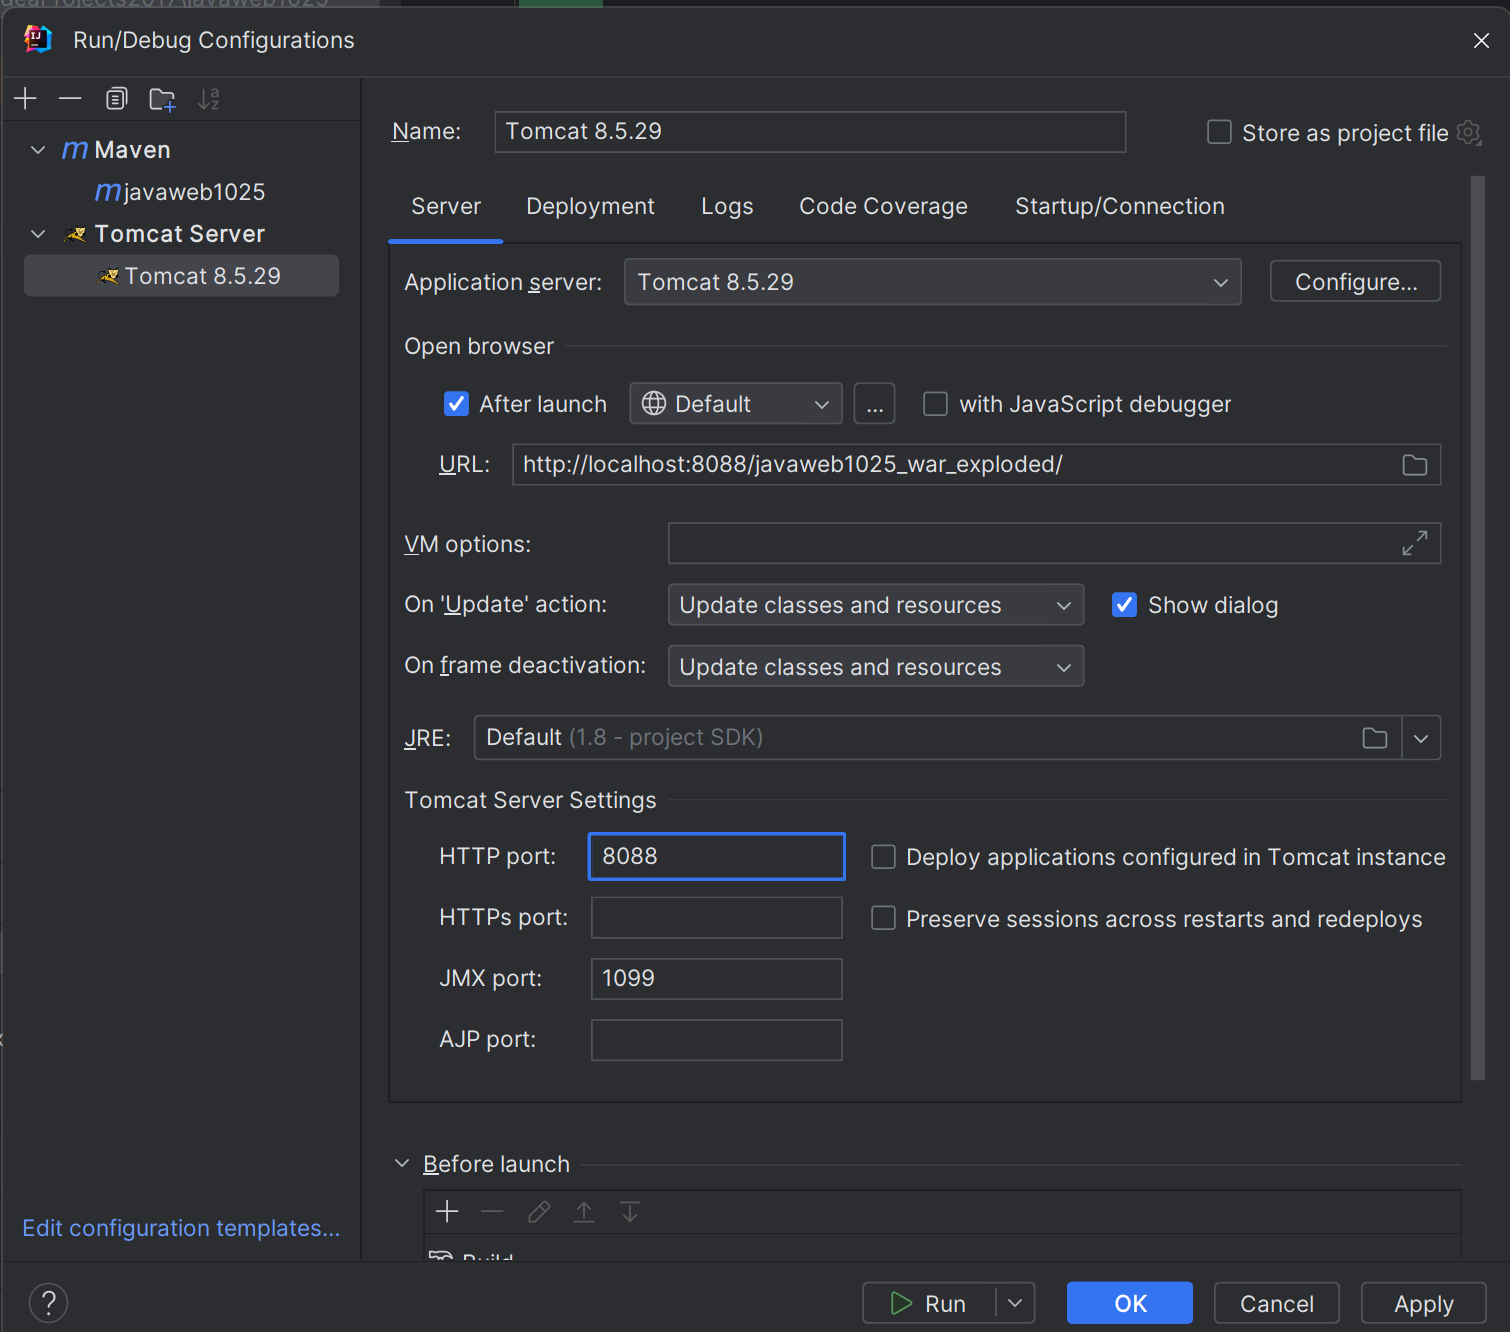Click the vertical scrollbar of settings panel
1510x1332 pixels.
[x=1478, y=628]
